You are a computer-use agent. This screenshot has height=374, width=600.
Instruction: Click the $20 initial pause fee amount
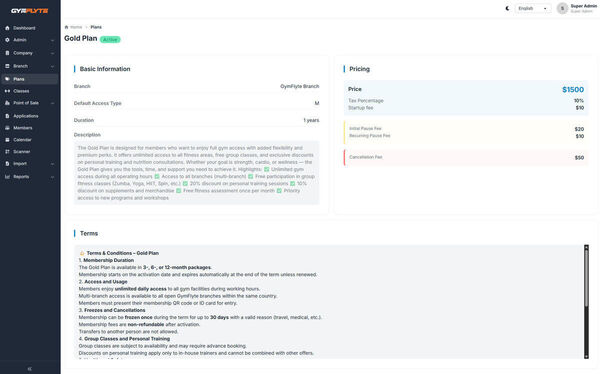point(579,129)
